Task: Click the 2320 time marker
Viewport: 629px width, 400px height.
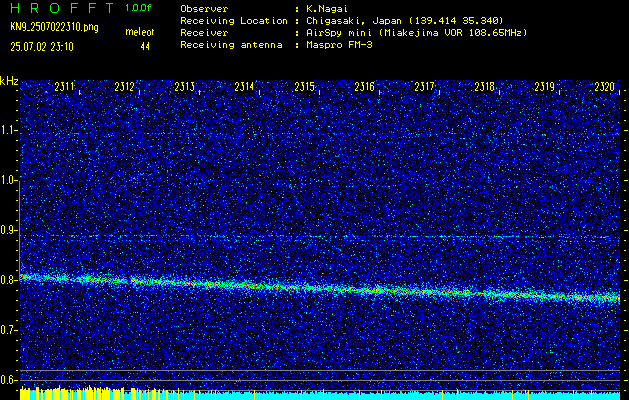Action: pyautogui.click(x=605, y=87)
